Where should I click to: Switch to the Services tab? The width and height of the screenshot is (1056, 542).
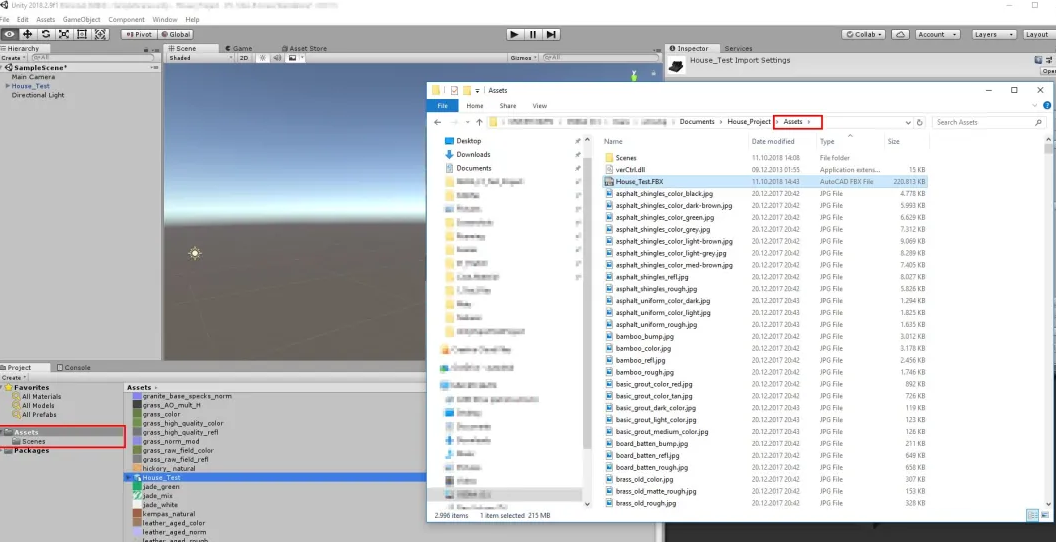coord(738,48)
